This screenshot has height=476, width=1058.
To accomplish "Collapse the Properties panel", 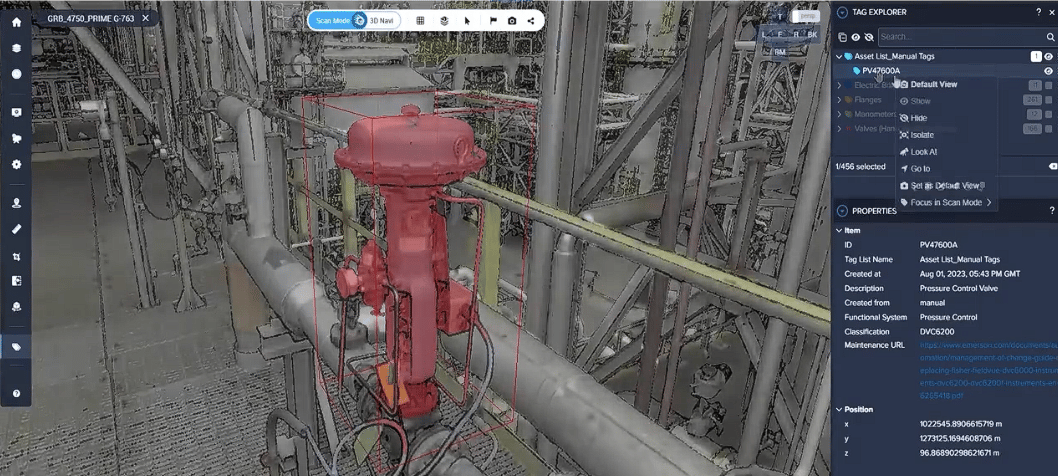I will (x=842, y=211).
